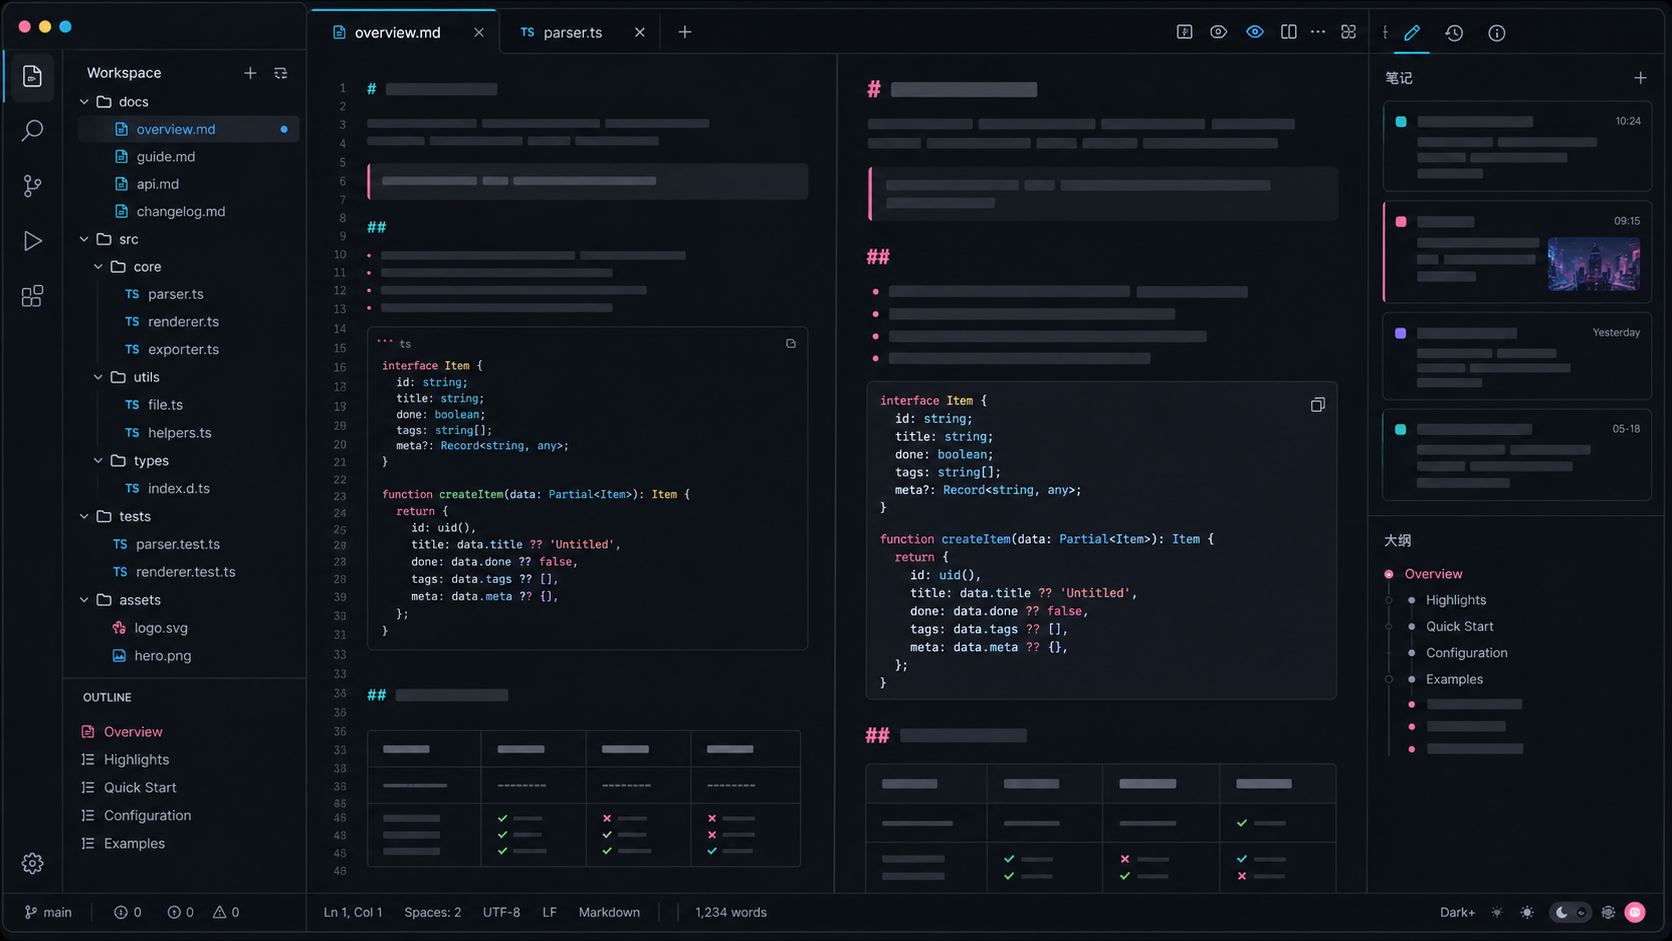Add a new note with plus button
Screen dimensions: 1672x941
coord(1640,78)
